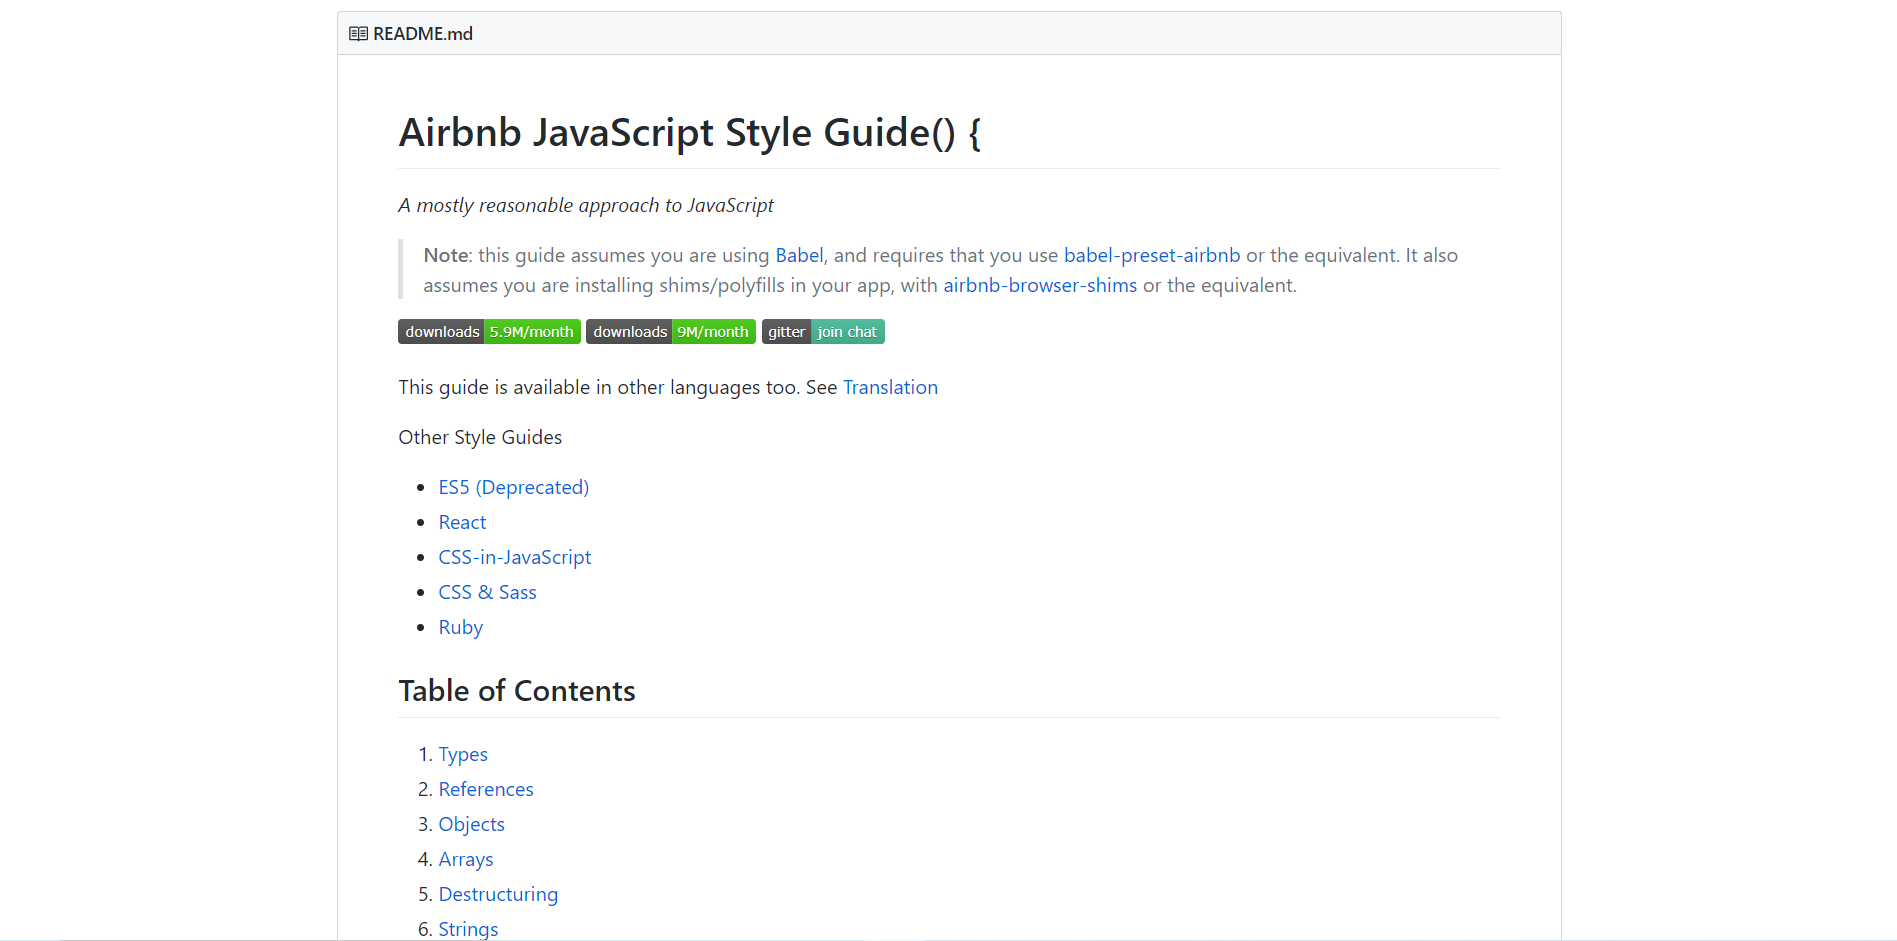Jump to Types in table of contents
The height and width of the screenshot is (941, 1897).
463,755
